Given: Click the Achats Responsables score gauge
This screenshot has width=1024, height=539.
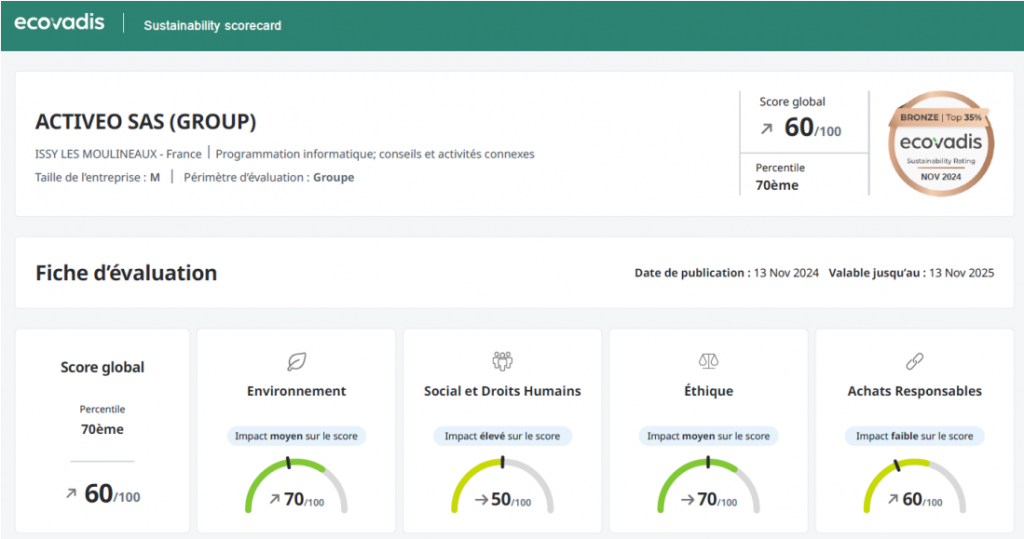Looking at the screenshot, I should click(x=914, y=485).
